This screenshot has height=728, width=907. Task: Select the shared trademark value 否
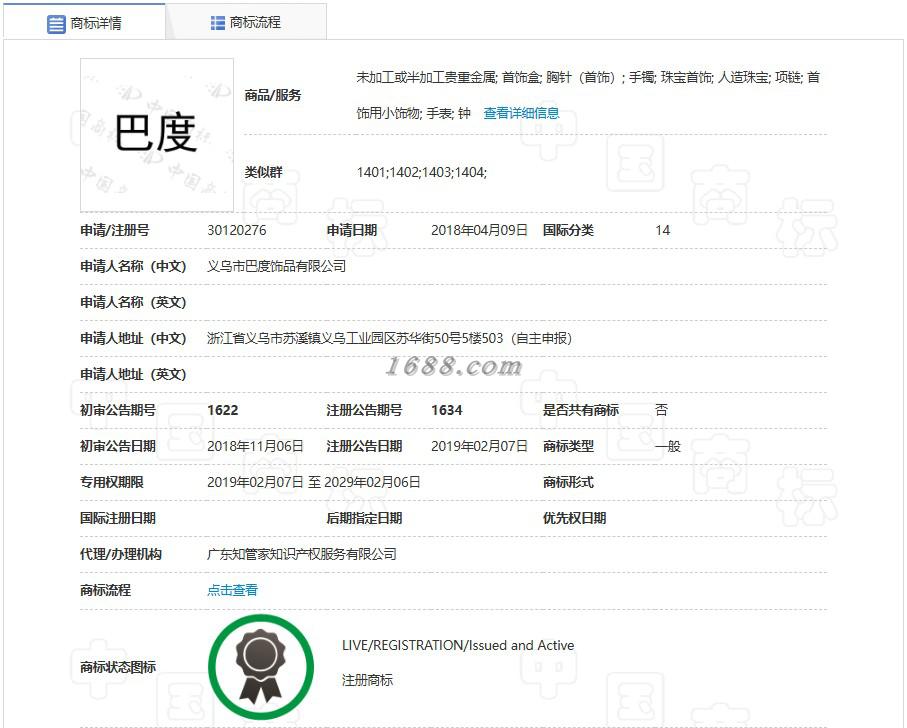661,410
